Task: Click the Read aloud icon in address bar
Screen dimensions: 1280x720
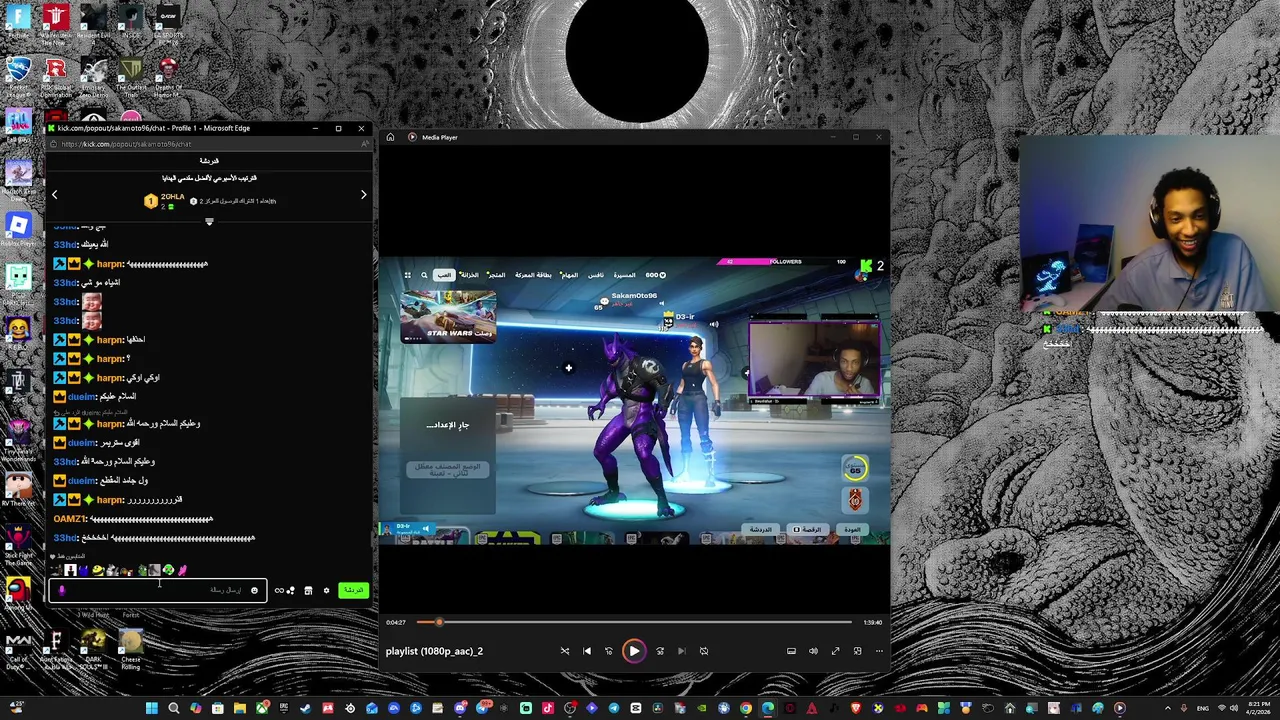Action: pyautogui.click(x=365, y=144)
